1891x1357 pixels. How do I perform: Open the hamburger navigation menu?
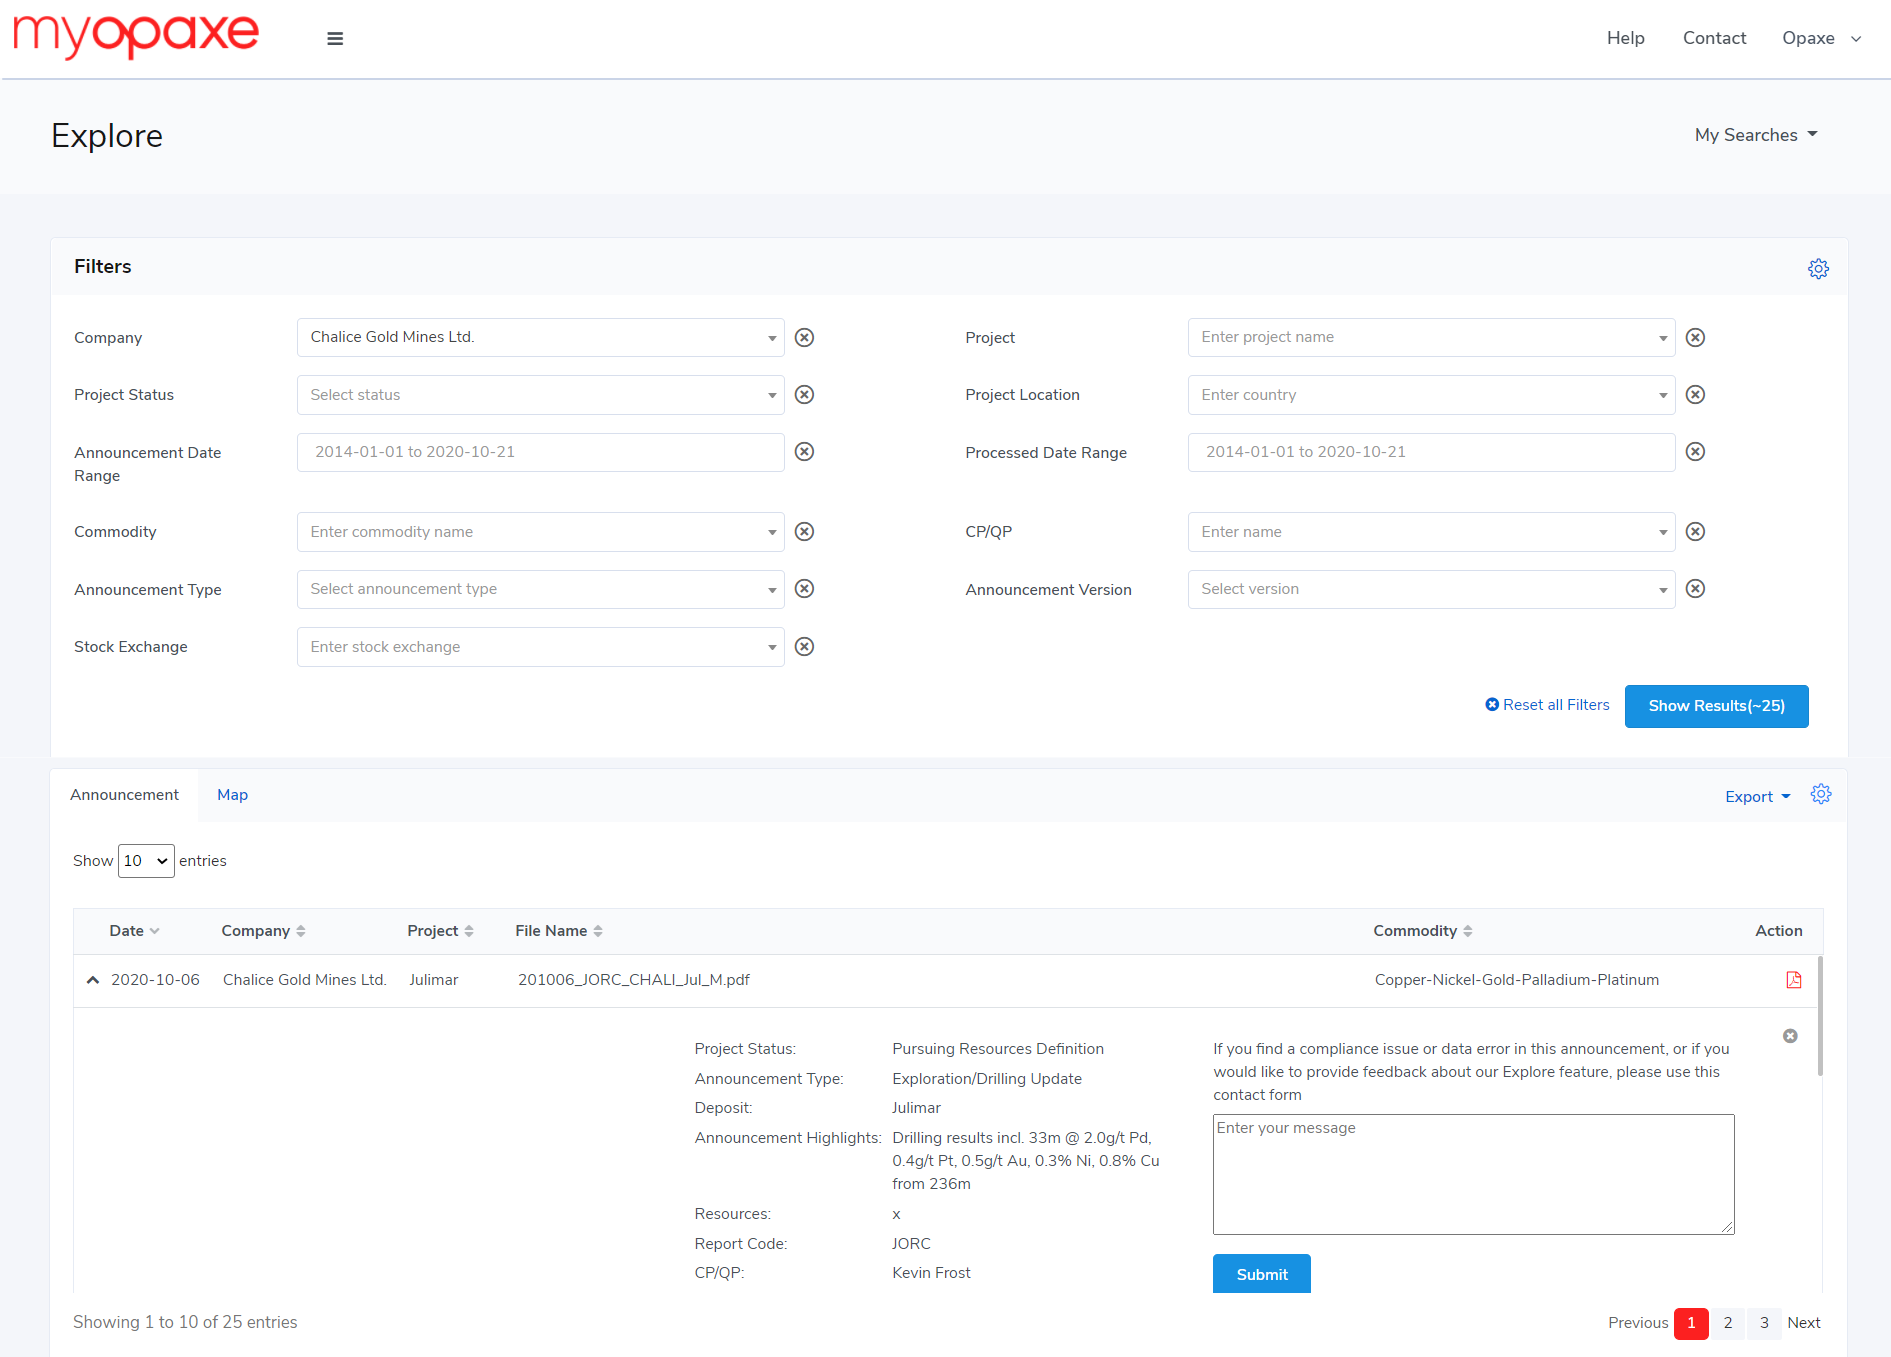(335, 38)
